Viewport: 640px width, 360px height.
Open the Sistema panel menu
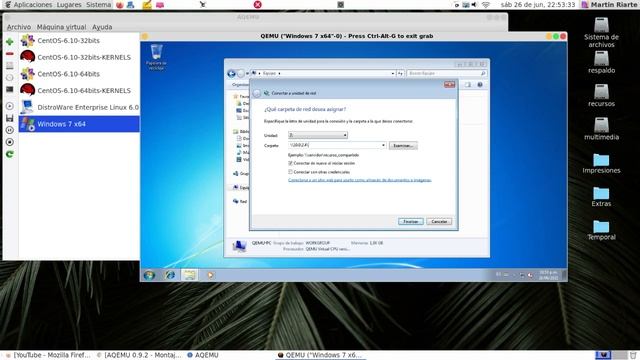[x=98, y=5]
